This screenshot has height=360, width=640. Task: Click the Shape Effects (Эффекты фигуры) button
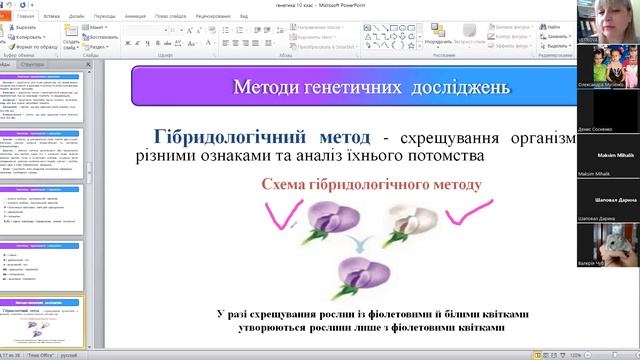click(x=509, y=46)
